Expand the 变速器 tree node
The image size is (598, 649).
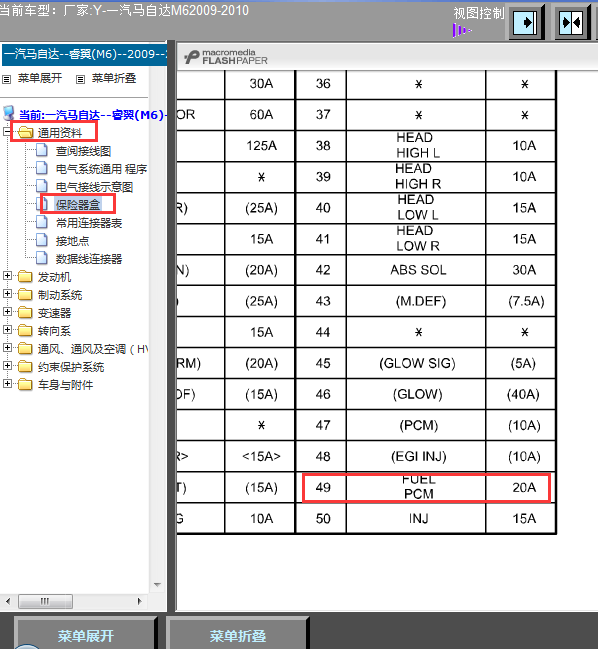[x=7, y=311]
